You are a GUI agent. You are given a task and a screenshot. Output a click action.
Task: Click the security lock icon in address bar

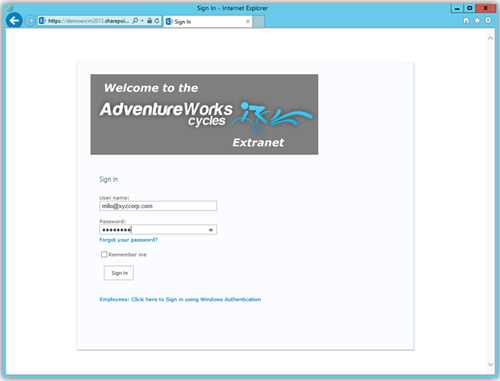[x=150, y=21]
